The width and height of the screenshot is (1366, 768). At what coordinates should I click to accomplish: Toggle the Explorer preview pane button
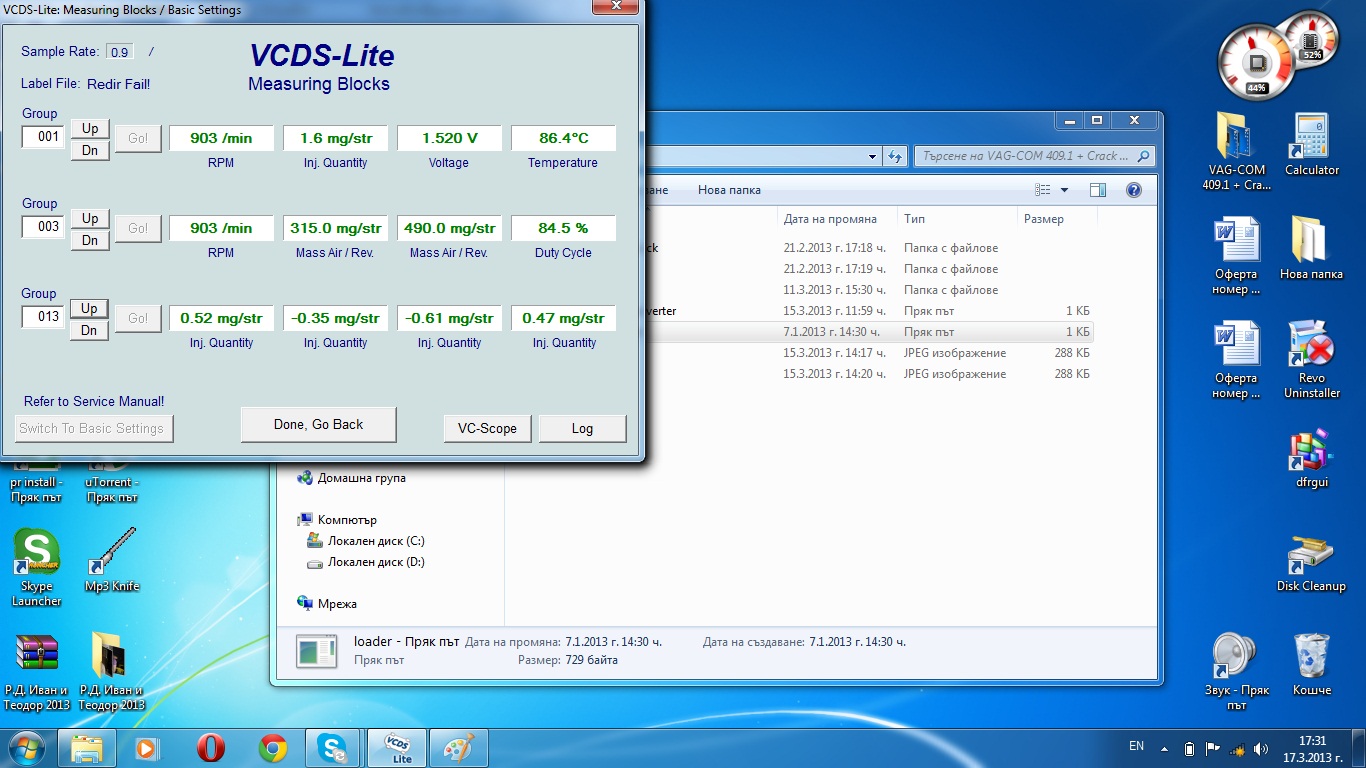click(x=1097, y=190)
